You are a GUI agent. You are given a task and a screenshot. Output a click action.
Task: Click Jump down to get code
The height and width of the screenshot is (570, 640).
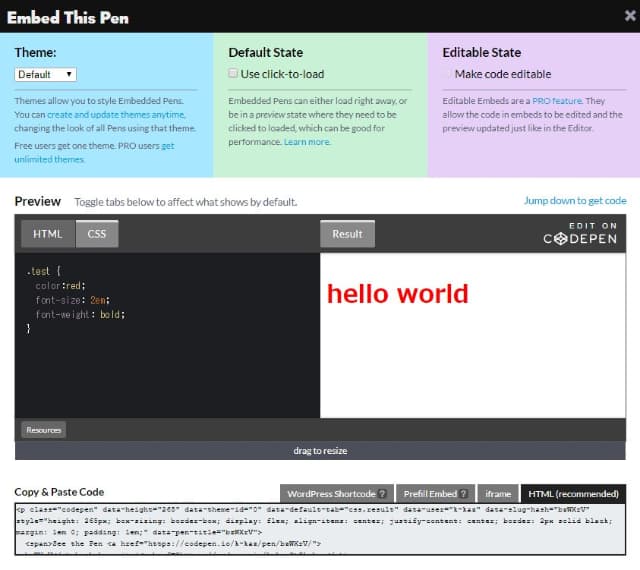575,201
